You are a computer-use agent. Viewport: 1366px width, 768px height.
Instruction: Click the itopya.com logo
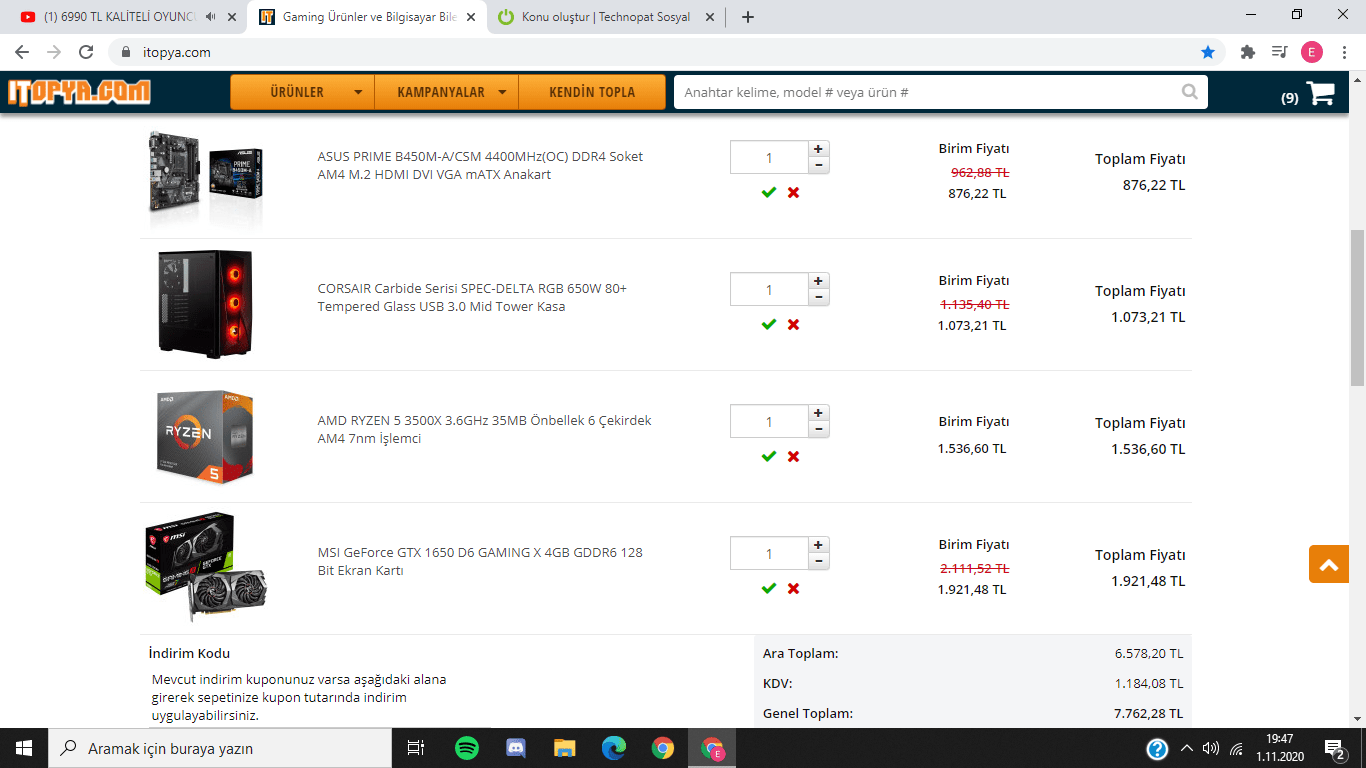[79, 92]
